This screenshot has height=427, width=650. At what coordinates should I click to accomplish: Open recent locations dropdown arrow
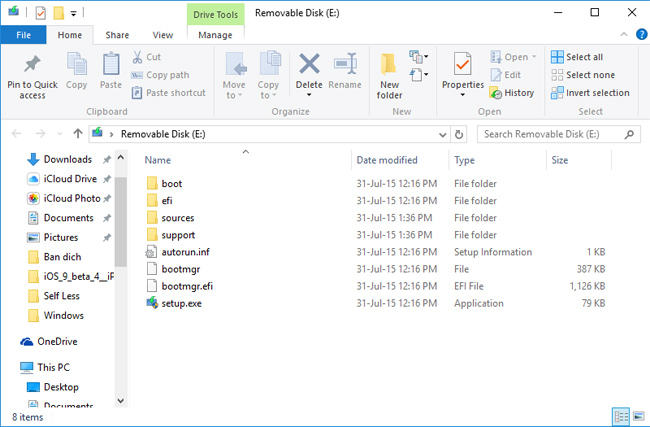point(59,134)
